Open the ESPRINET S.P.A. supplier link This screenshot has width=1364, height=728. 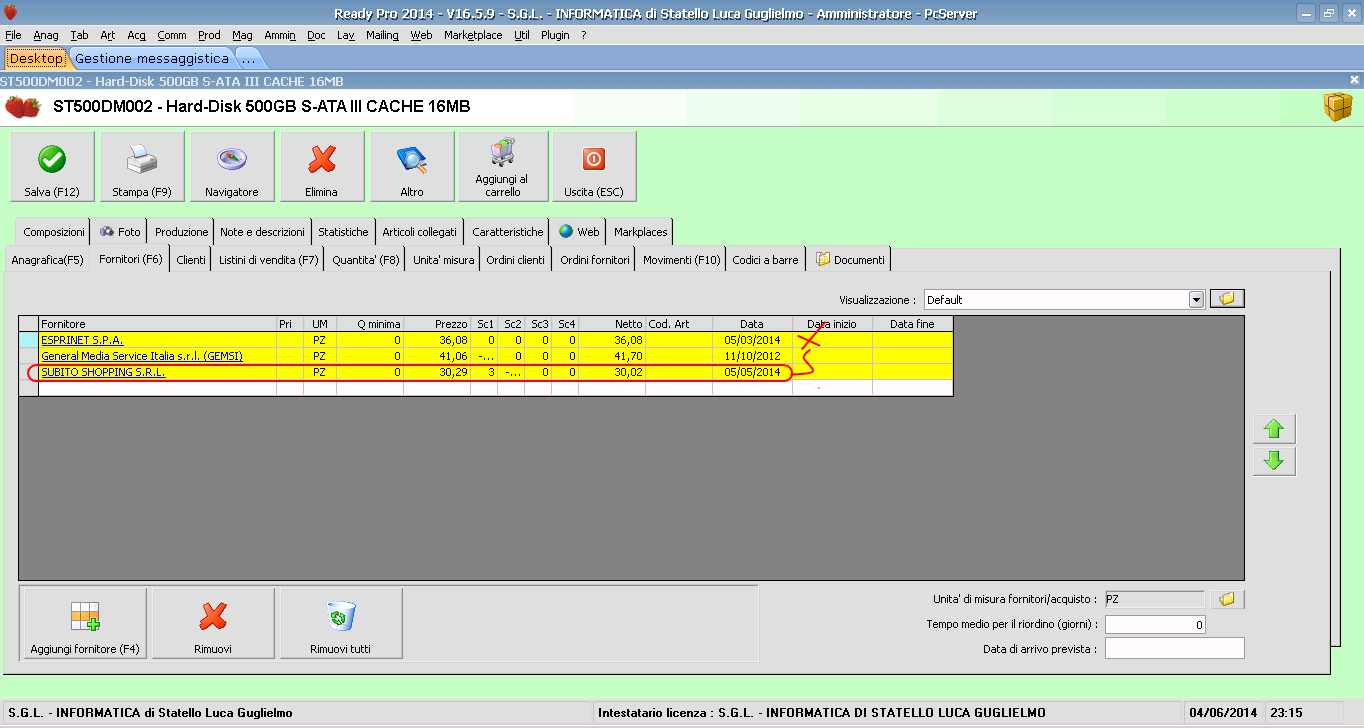pos(82,340)
